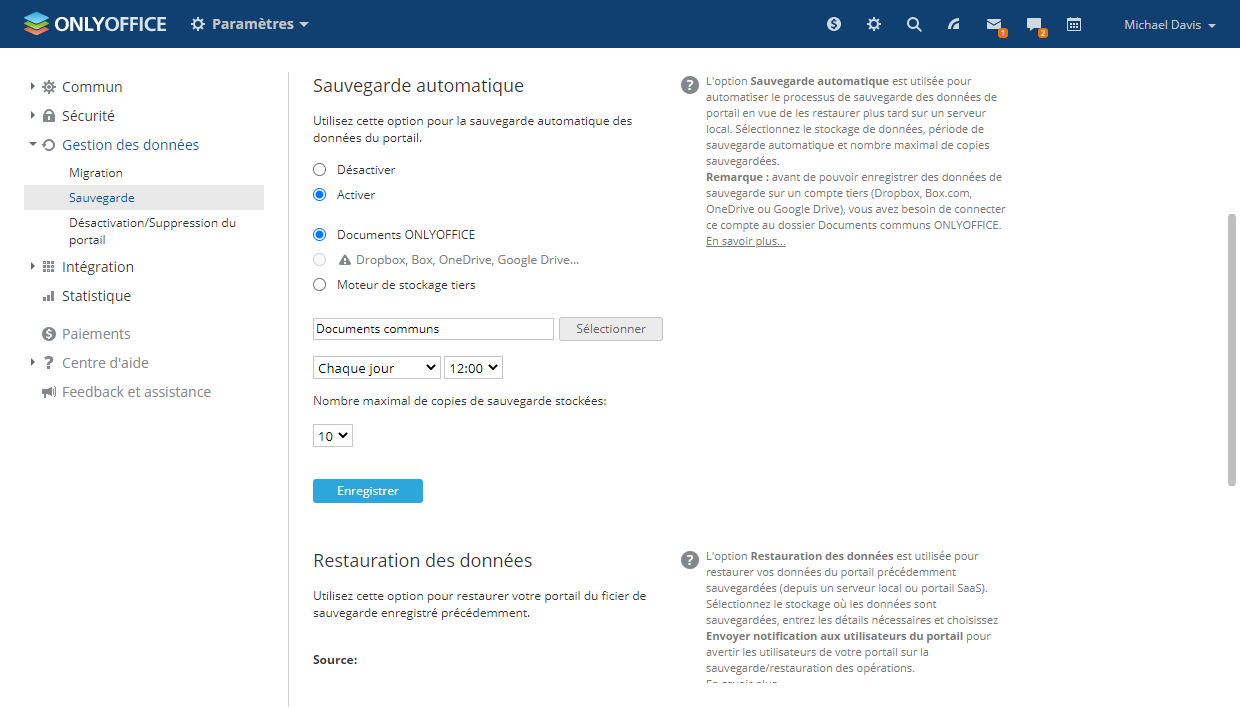The height and width of the screenshot is (708, 1240).
Task: Click the Sauvegarde automatique heading
Action: [x=418, y=86]
